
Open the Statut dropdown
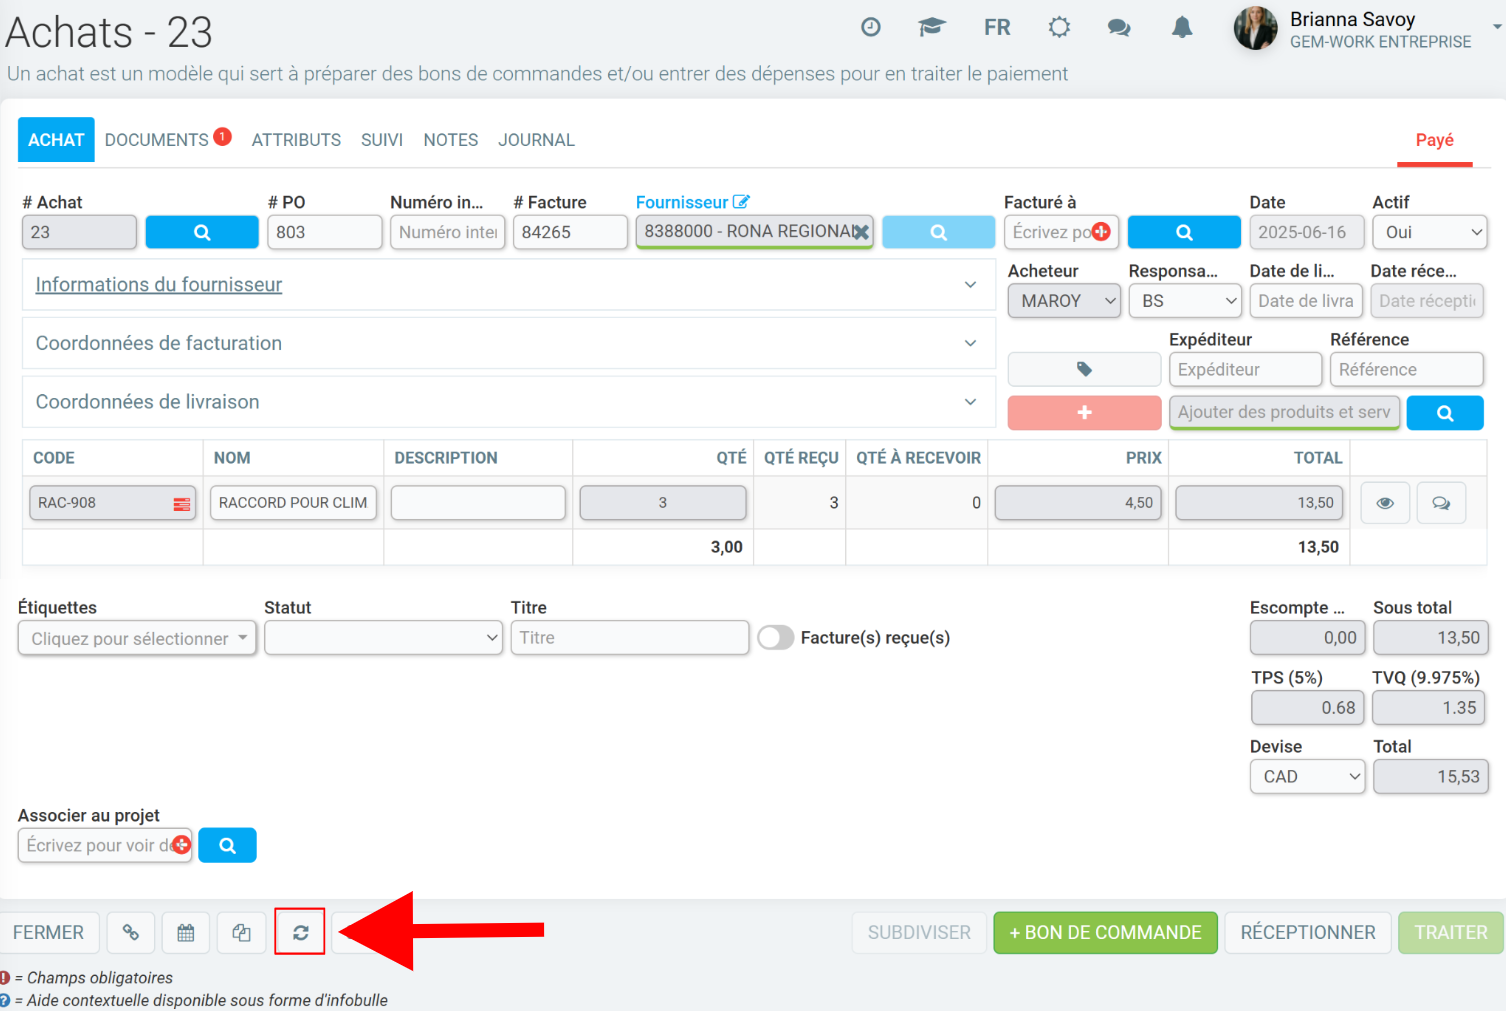pyautogui.click(x=383, y=638)
